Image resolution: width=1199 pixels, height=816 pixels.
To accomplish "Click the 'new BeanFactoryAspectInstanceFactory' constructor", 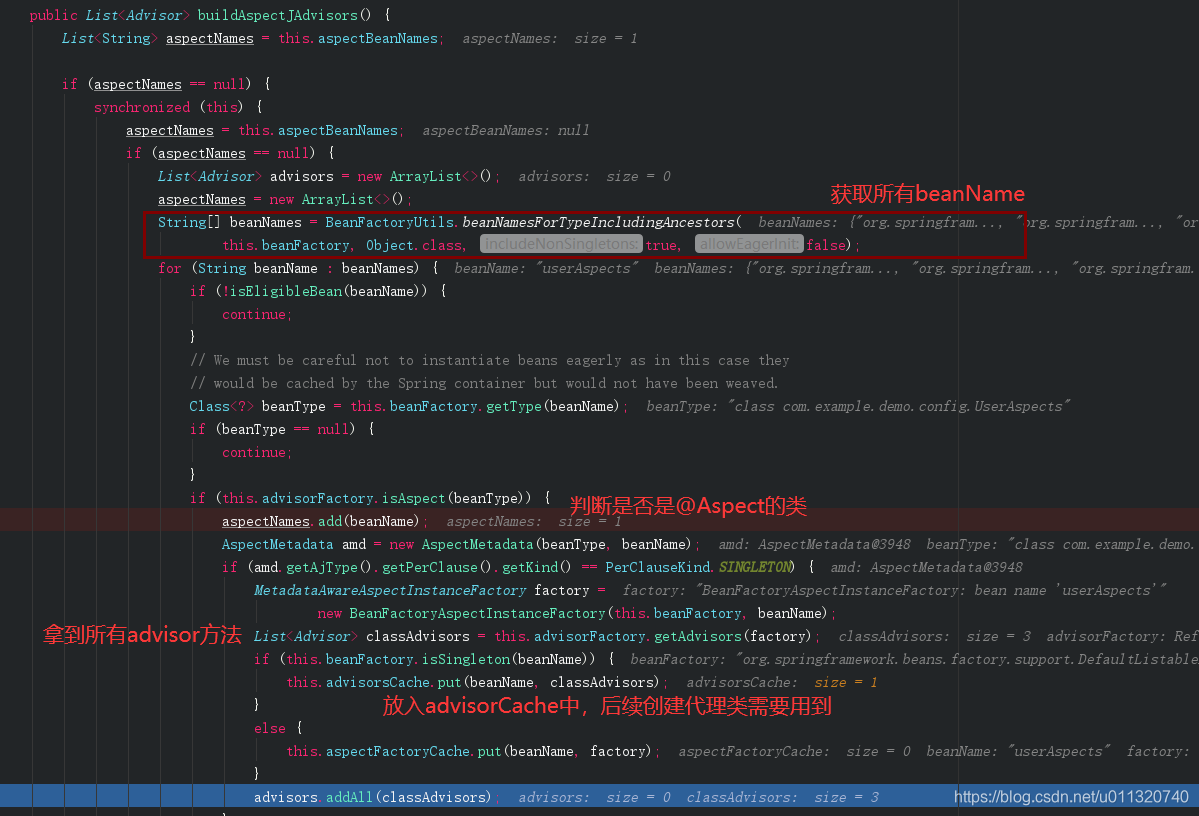I will tap(461, 613).
